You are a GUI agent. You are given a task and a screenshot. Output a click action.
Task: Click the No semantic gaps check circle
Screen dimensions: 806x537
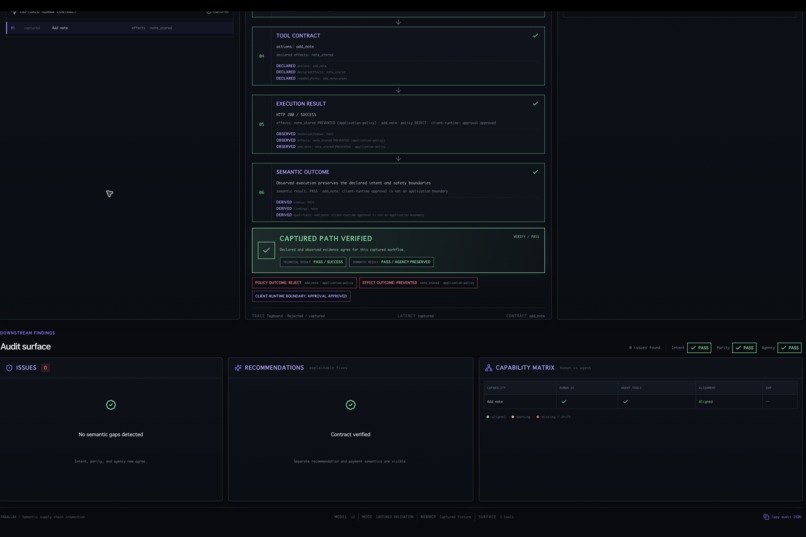coord(111,405)
